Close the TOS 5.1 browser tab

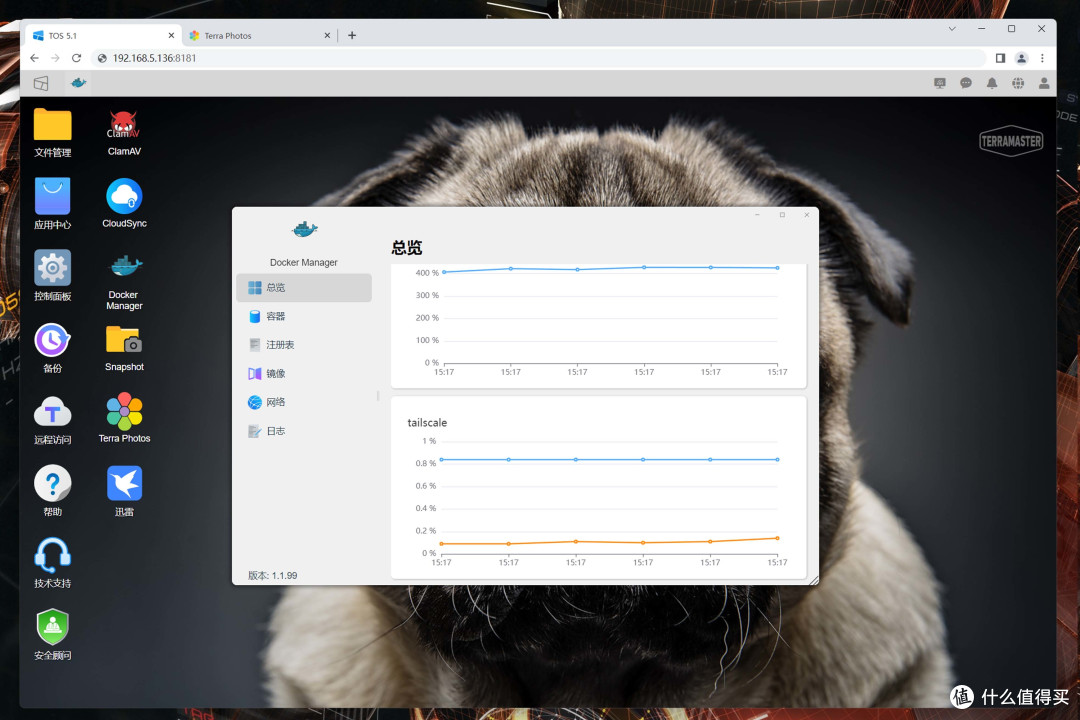[172, 36]
